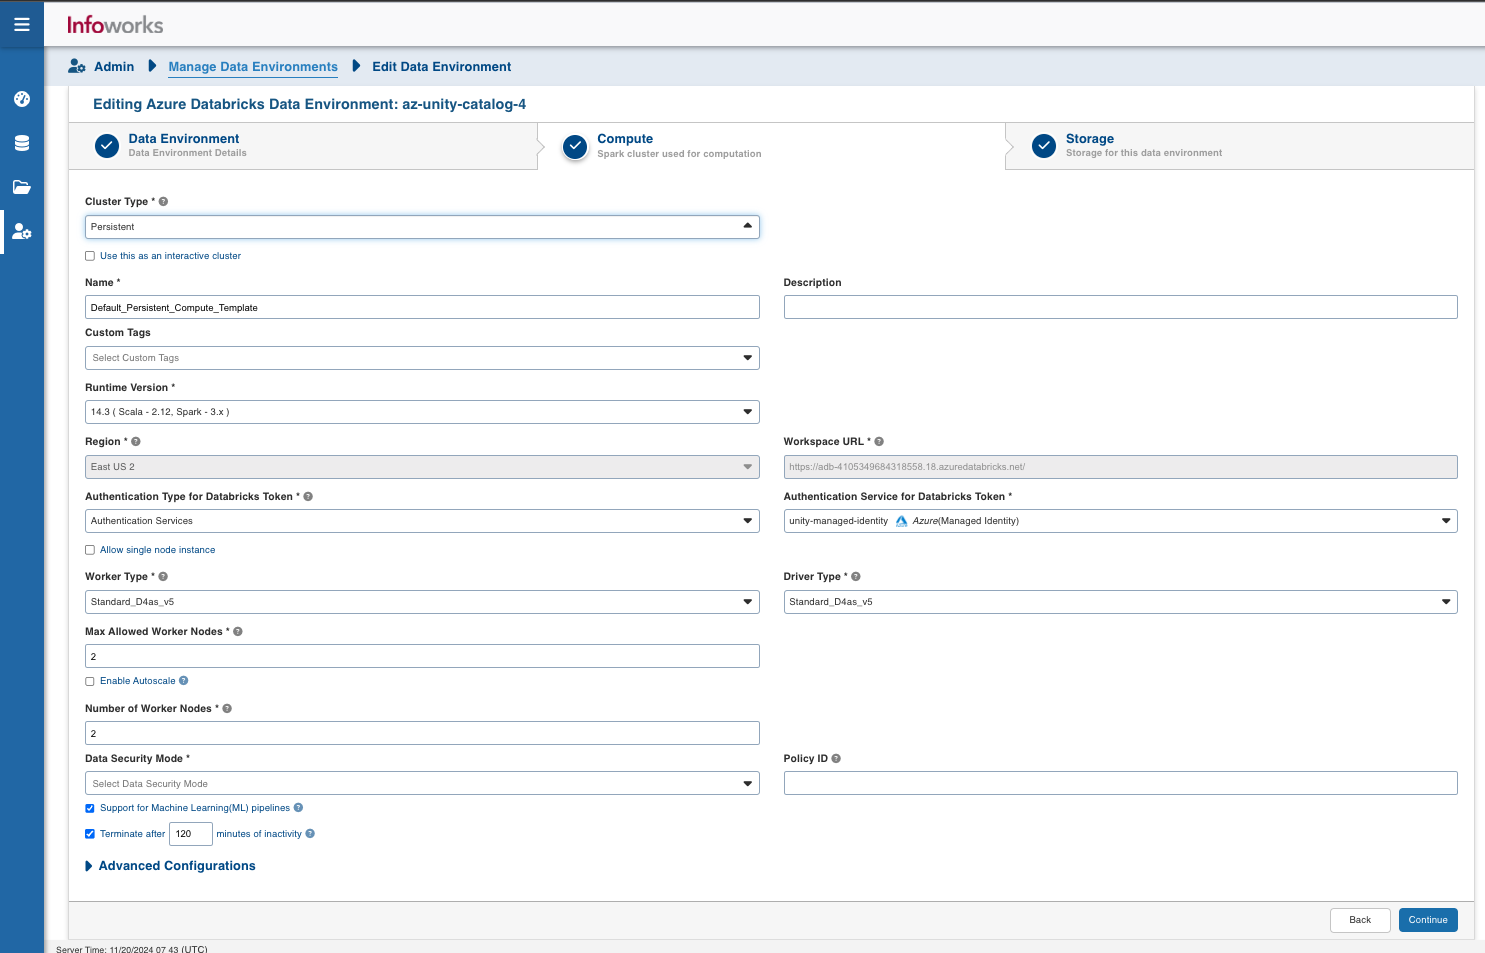
Task: Uncheck Support for Machine Learning pipelines
Action: (x=90, y=808)
